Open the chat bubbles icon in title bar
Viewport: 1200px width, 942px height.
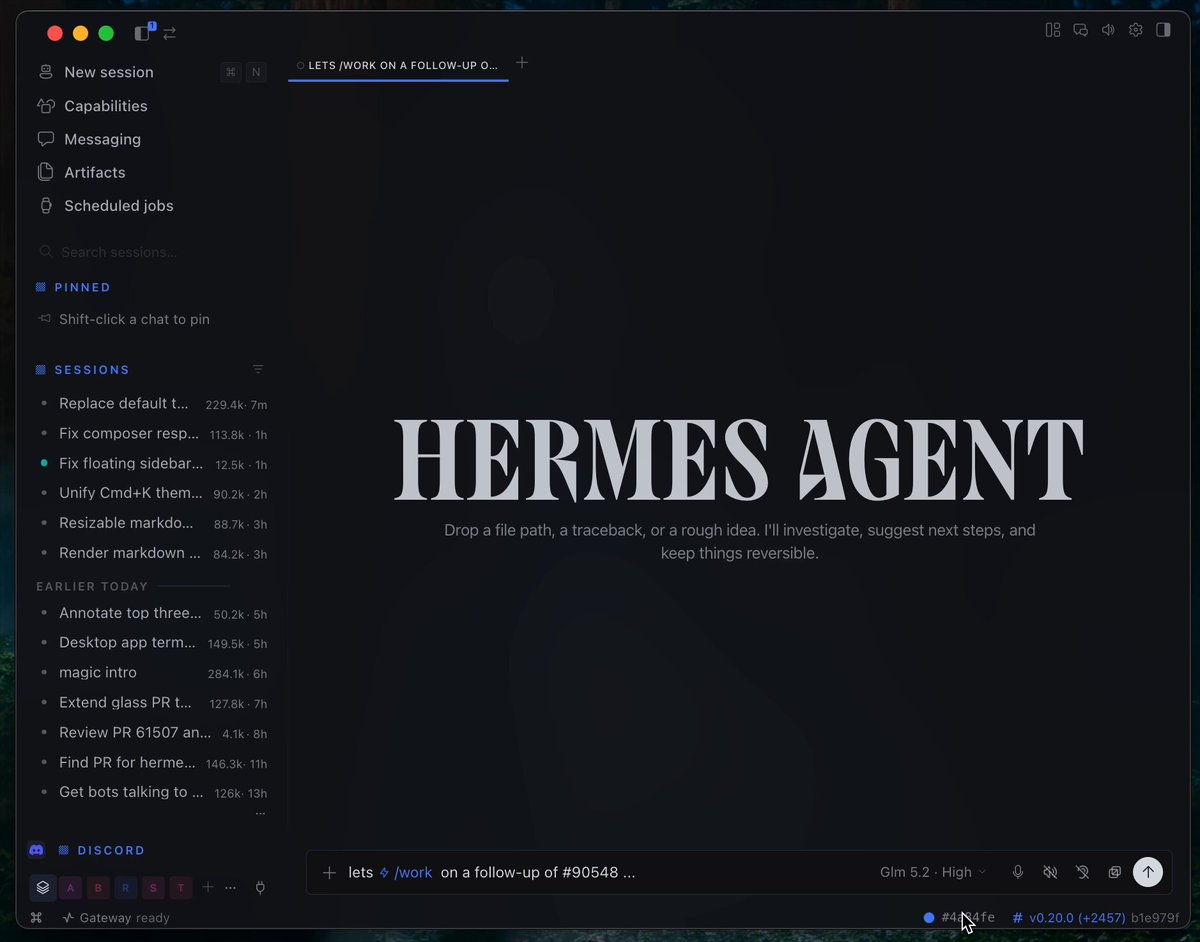tap(1080, 30)
